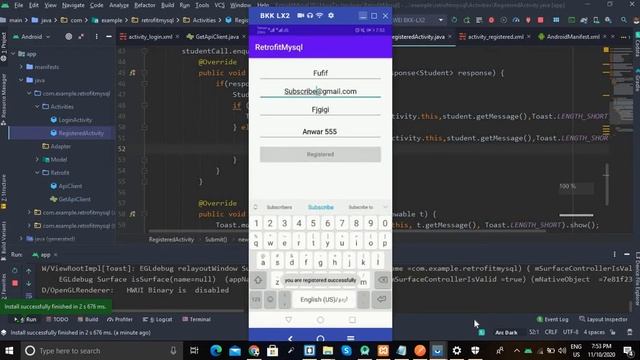Open Task View on the taskbar
The width and height of the screenshot is (640, 360).
click(x=194, y=351)
